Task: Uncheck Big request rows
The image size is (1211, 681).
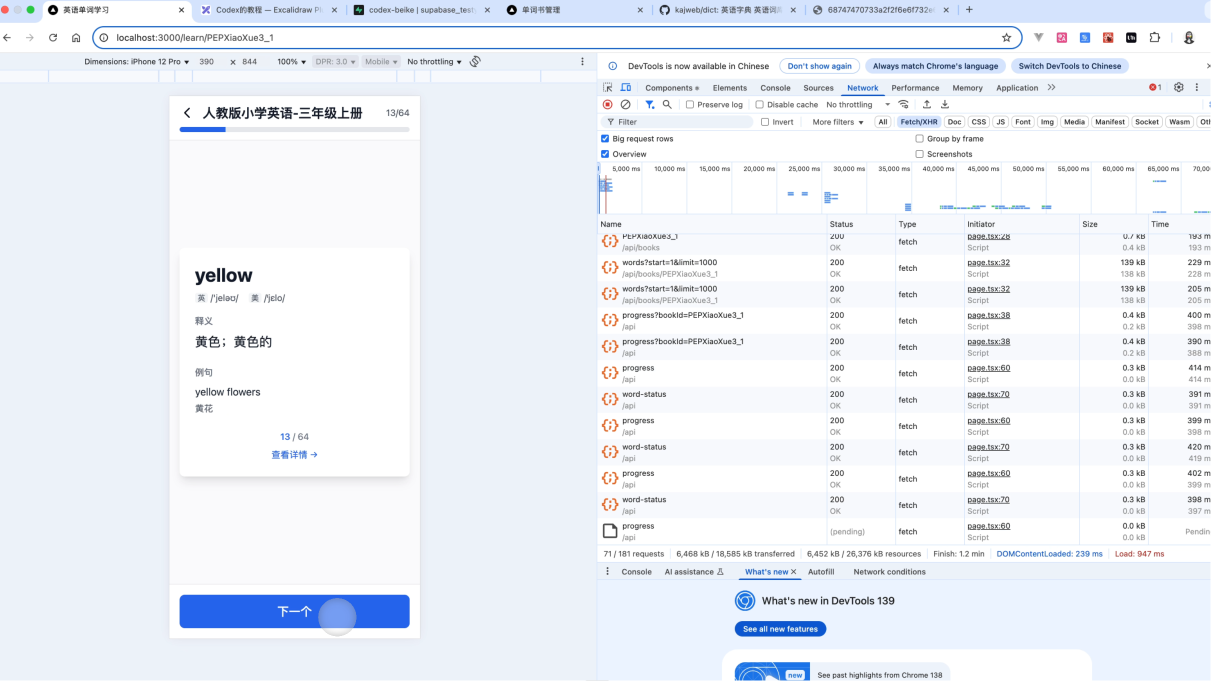Action: (x=605, y=139)
